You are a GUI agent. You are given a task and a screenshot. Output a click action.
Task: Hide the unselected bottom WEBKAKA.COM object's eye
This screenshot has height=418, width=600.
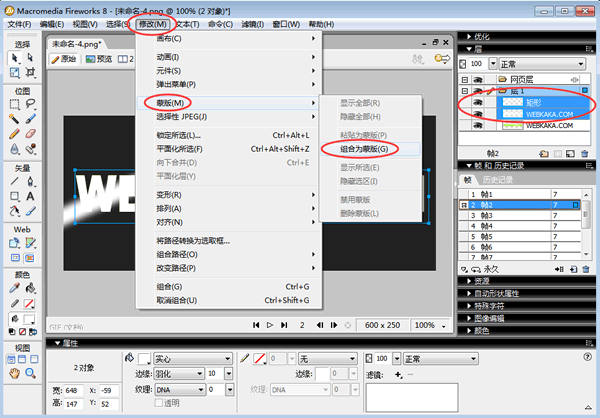[x=478, y=125]
